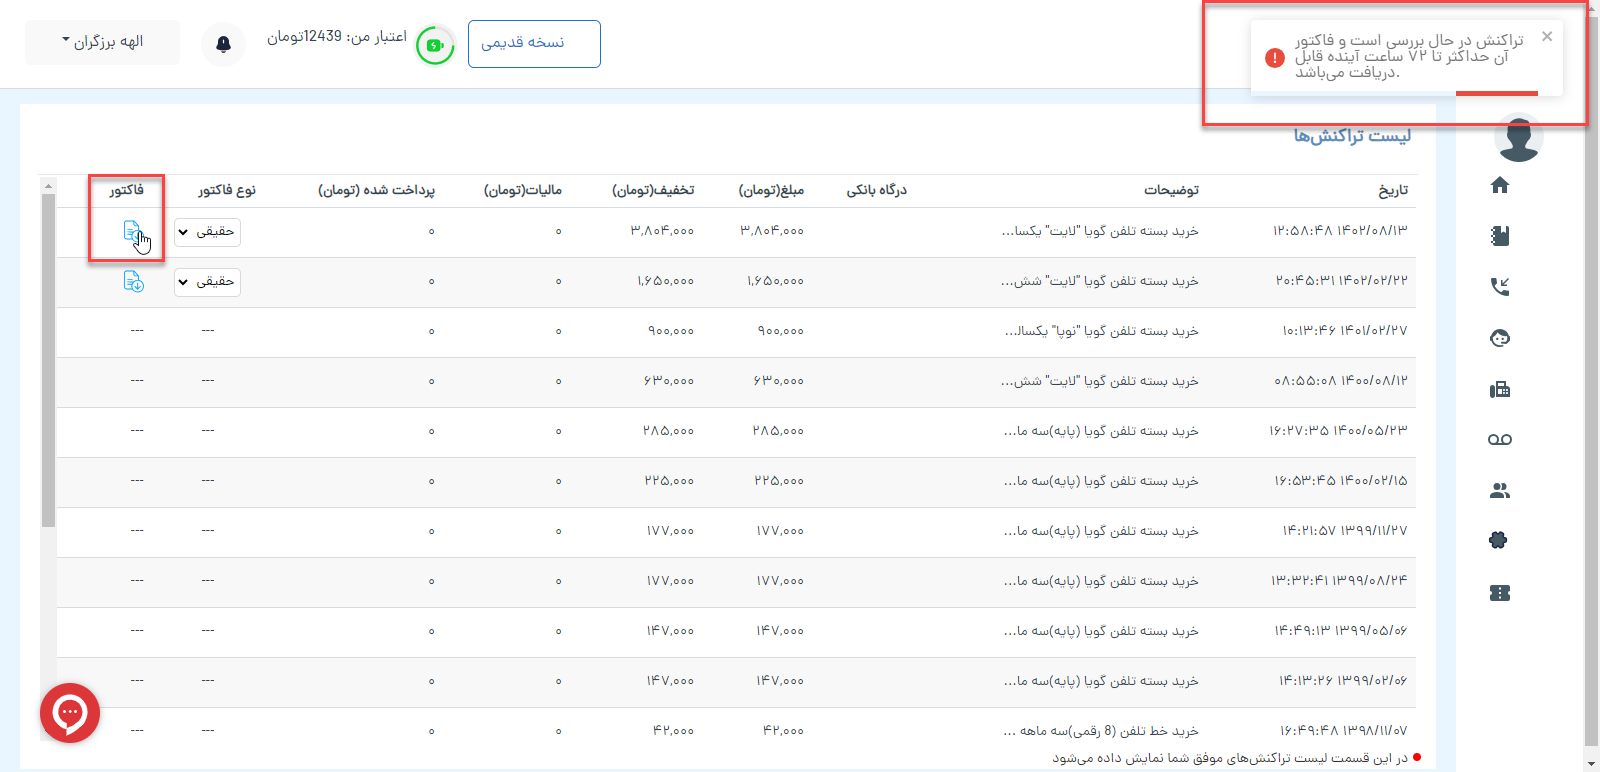
Task: Open the fax machine icon in sidebar
Action: pyautogui.click(x=1499, y=390)
